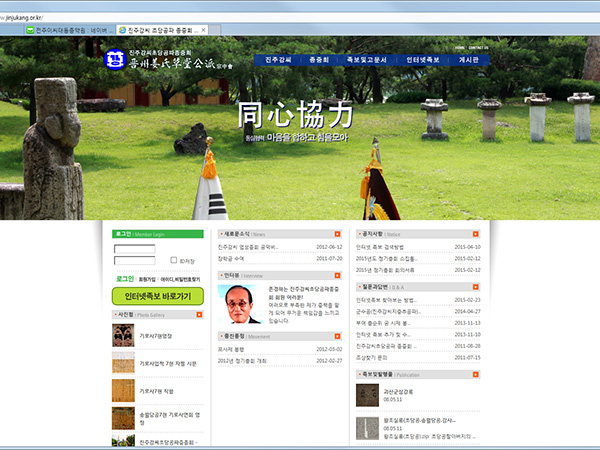Open the News section more icon
Screen dimensions: 600x450
point(337,234)
